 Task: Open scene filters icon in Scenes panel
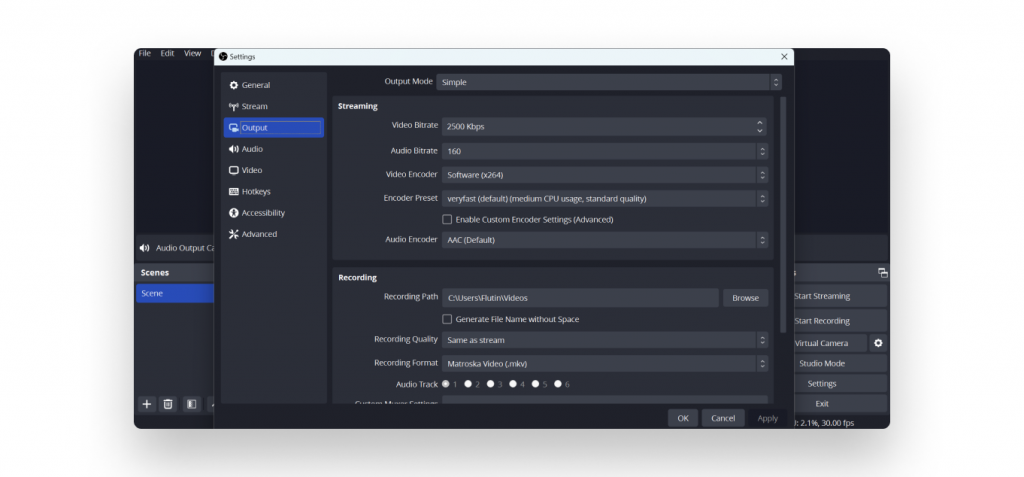191,404
